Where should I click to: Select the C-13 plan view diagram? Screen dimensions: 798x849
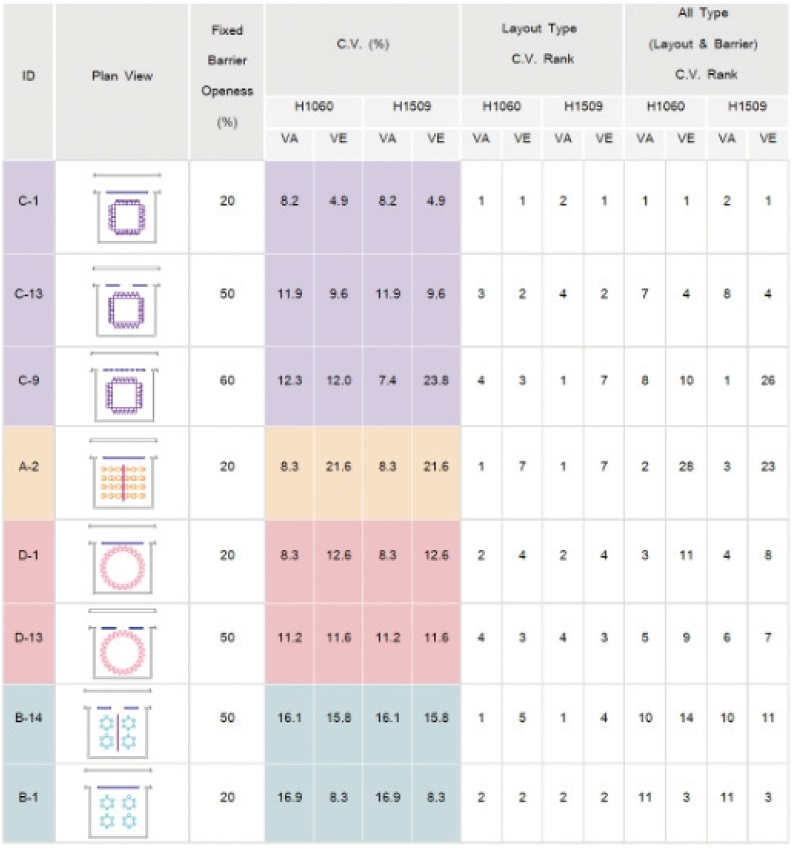click(x=127, y=301)
